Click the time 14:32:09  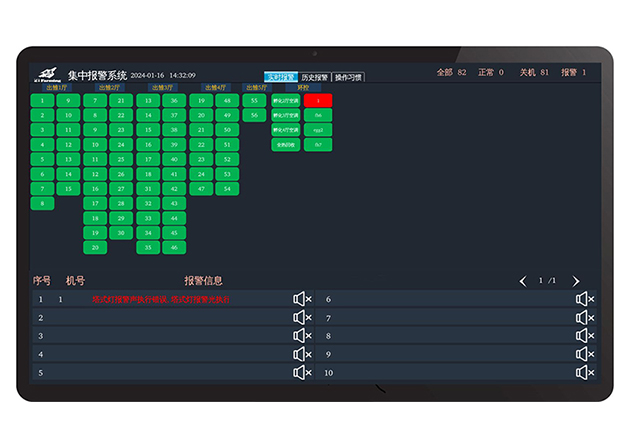183,75
